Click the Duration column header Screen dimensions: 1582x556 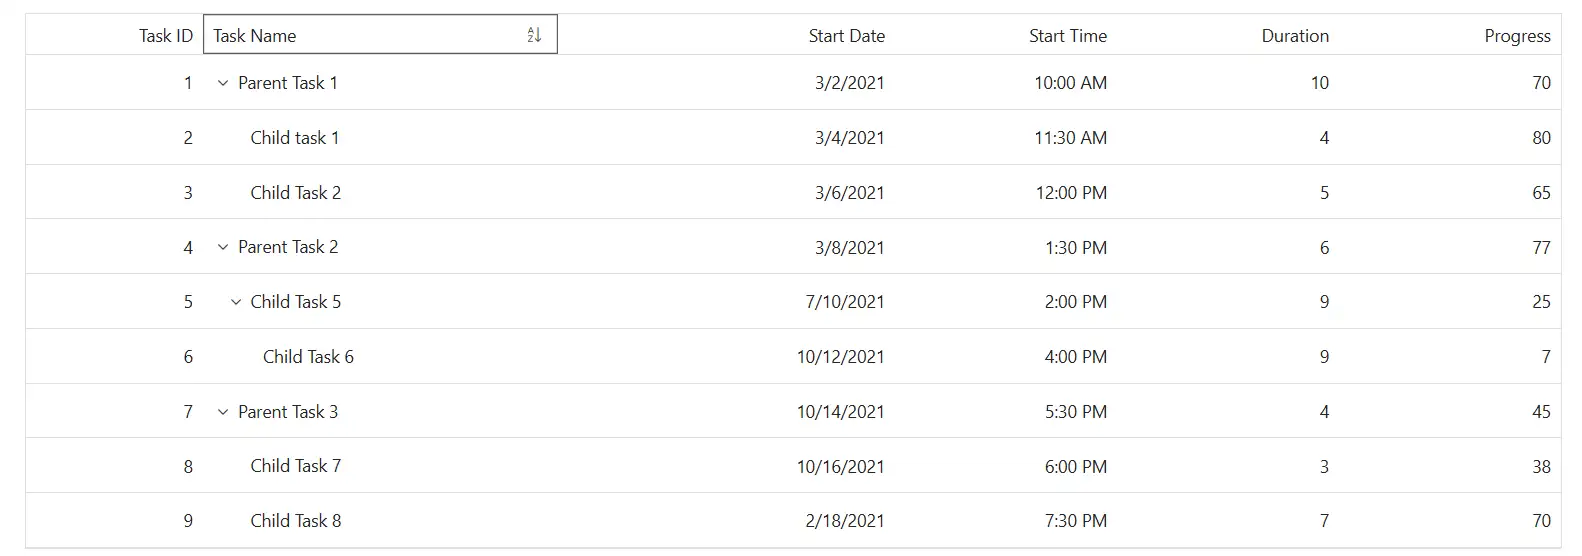pyautogui.click(x=1295, y=36)
